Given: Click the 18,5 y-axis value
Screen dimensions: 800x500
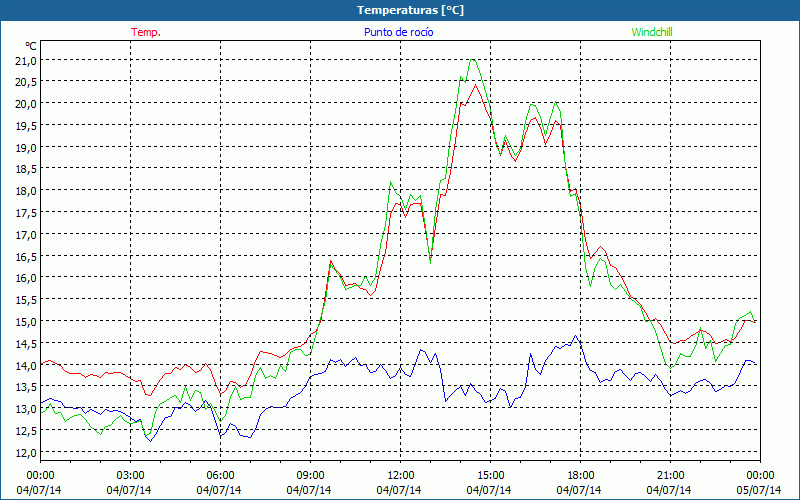Looking at the screenshot, I should (26, 169).
